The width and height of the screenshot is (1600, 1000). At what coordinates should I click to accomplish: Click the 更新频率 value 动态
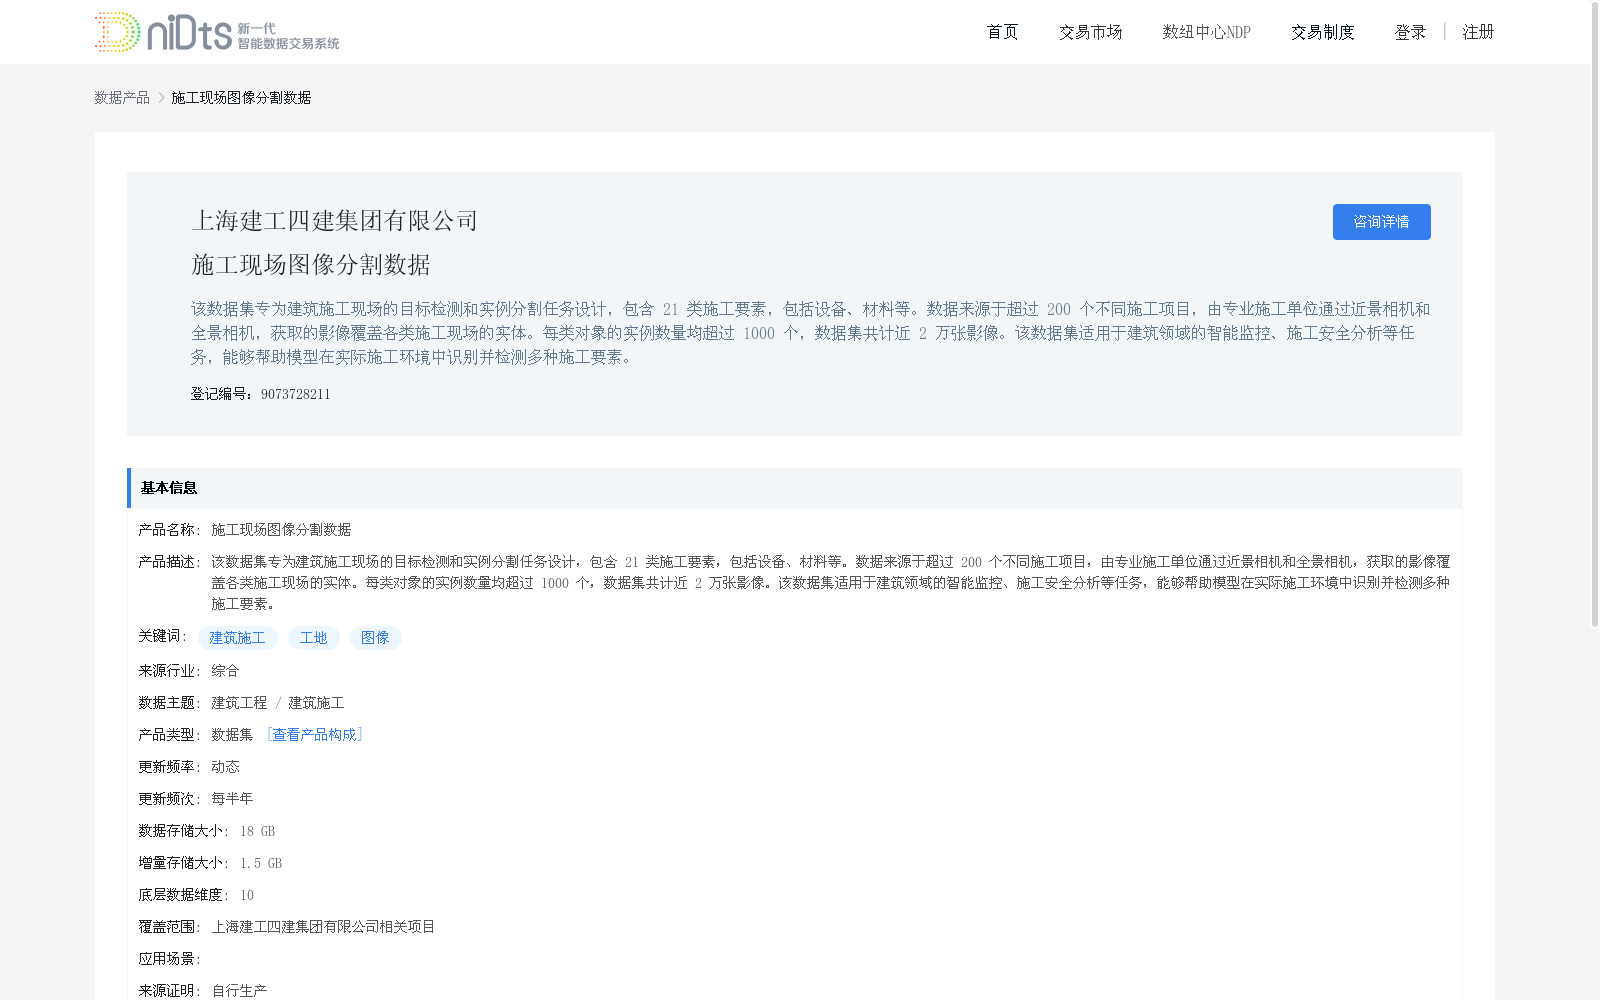[225, 767]
